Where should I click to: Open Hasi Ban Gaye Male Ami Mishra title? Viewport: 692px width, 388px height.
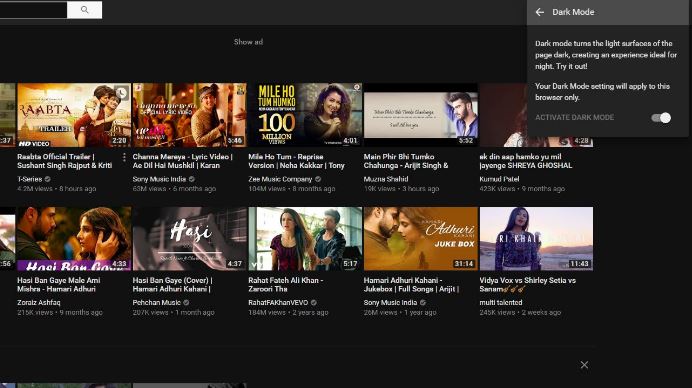[59, 285]
